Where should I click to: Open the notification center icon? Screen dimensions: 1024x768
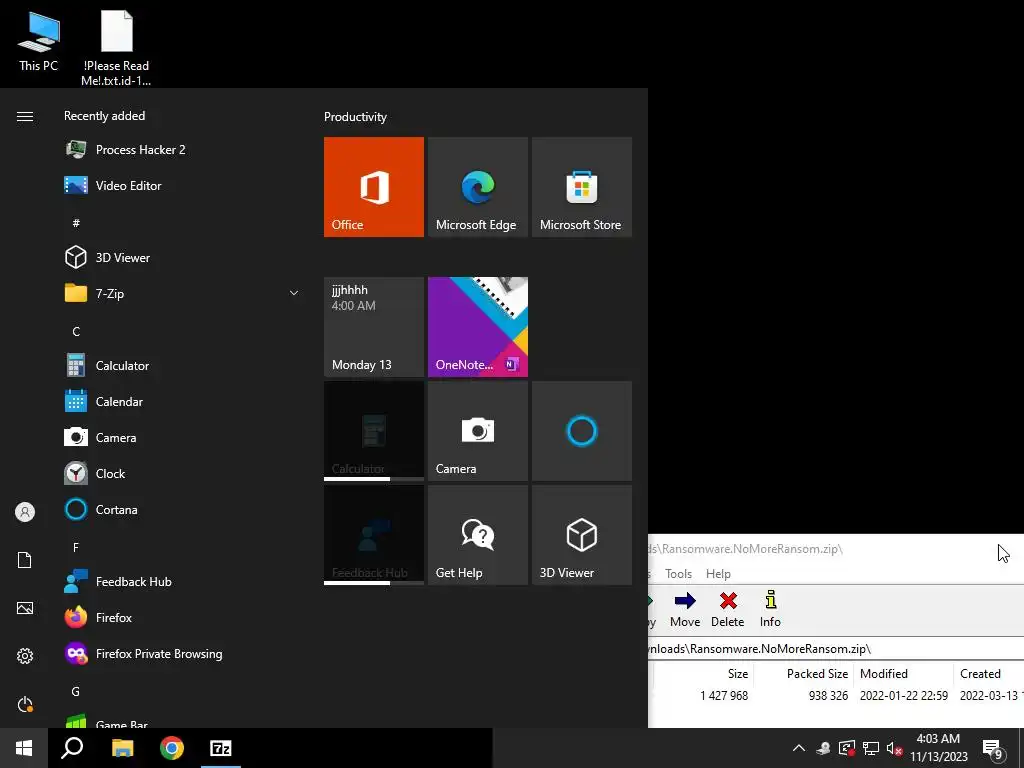(x=993, y=750)
